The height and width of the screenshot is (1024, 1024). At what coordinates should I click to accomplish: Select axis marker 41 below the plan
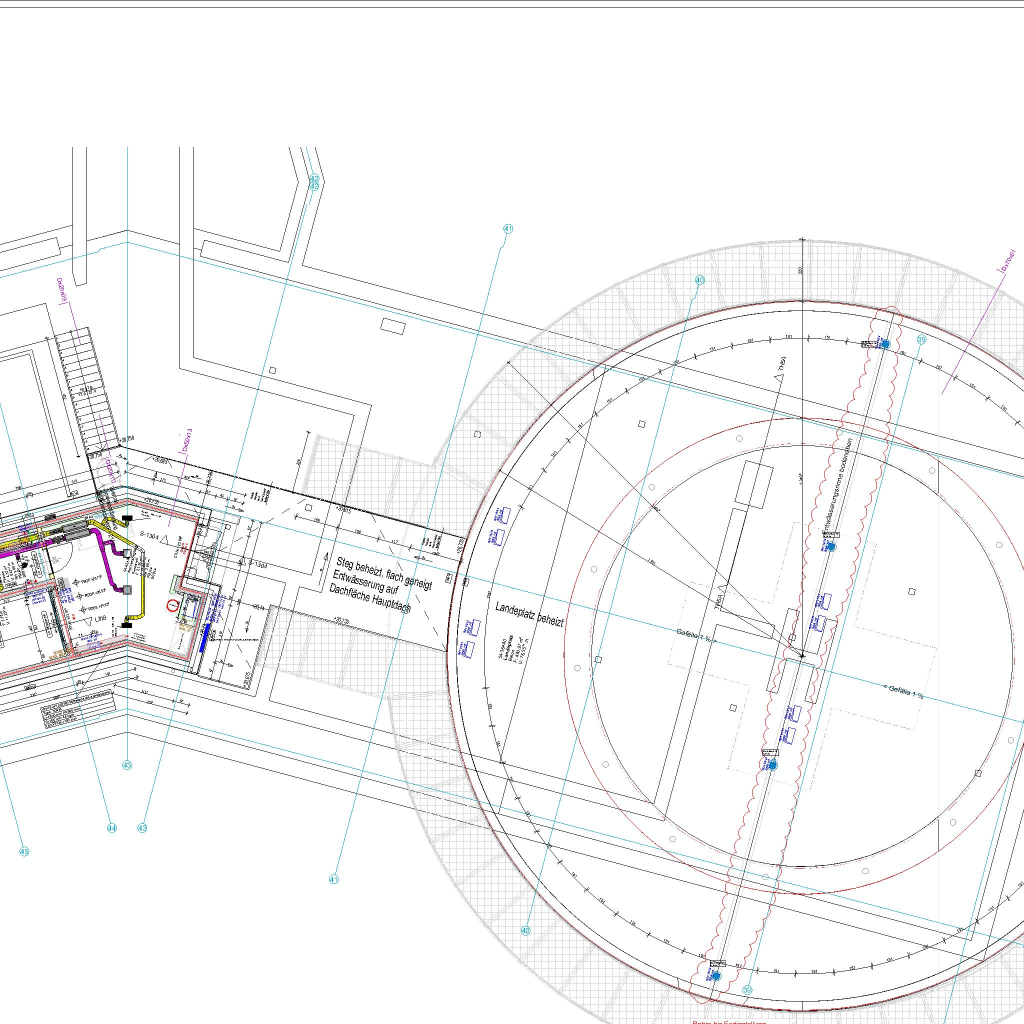pyautogui.click(x=334, y=880)
